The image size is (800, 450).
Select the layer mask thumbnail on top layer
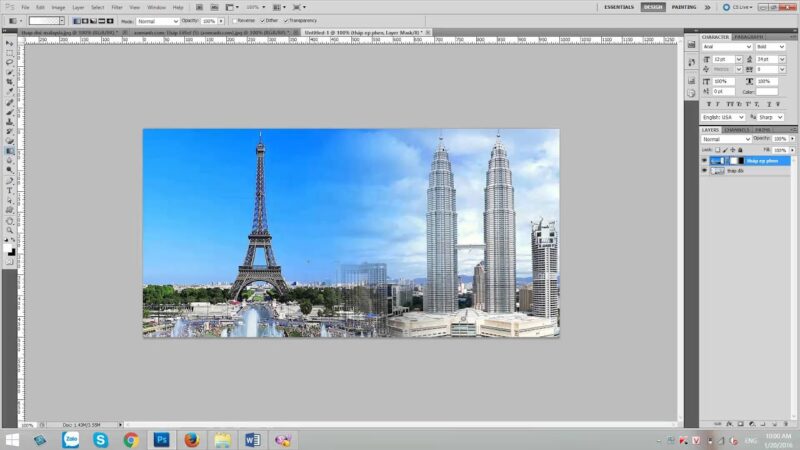pos(733,161)
